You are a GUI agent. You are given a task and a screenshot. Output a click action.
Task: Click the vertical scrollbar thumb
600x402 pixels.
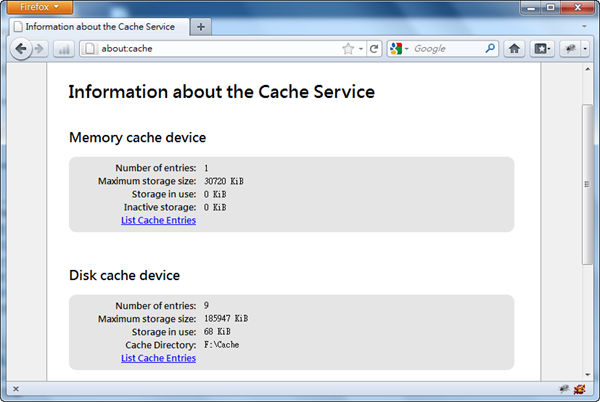pos(587,180)
